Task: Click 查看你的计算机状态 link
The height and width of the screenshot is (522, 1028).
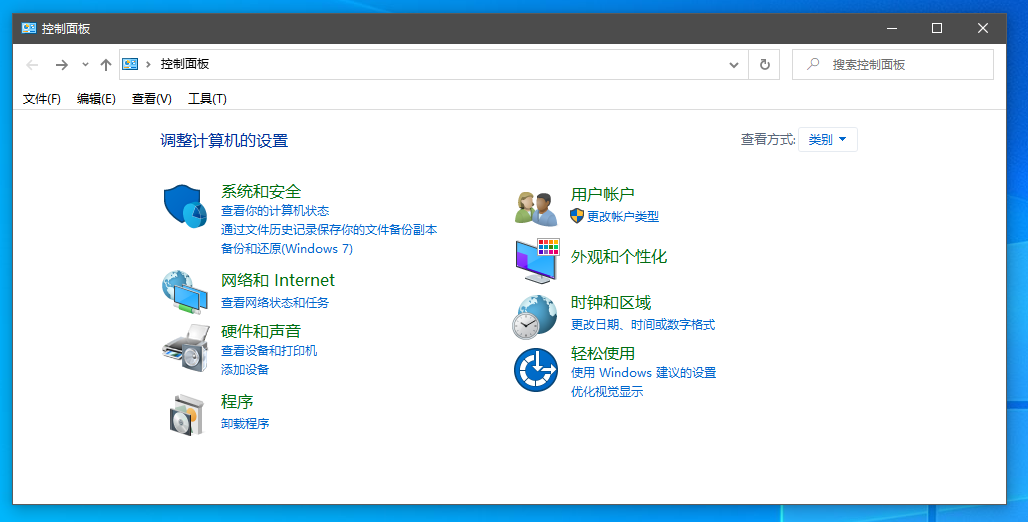Action: 275,211
